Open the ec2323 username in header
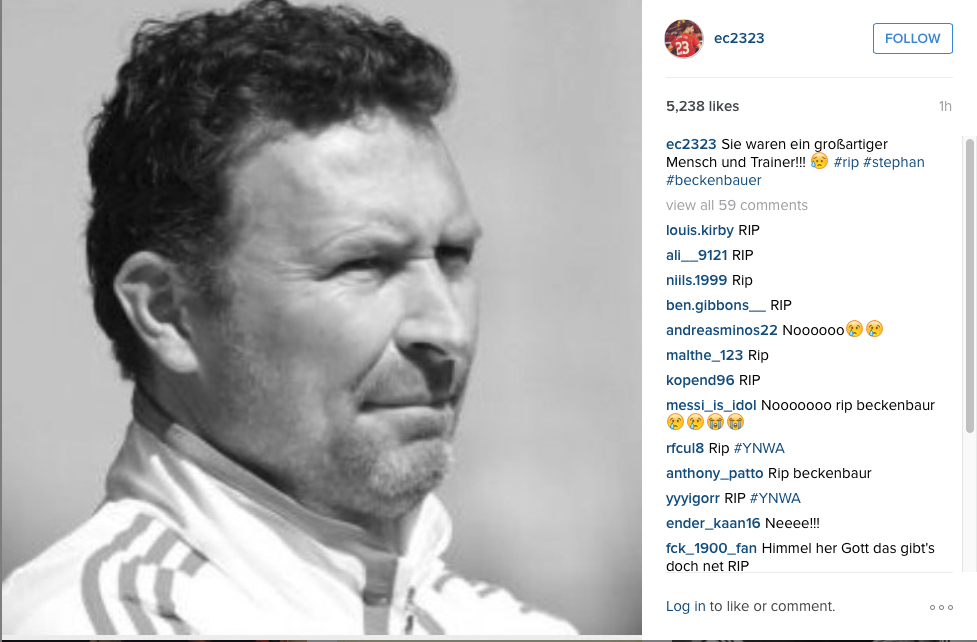The width and height of the screenshot is (977, 642). click(739, 38)
